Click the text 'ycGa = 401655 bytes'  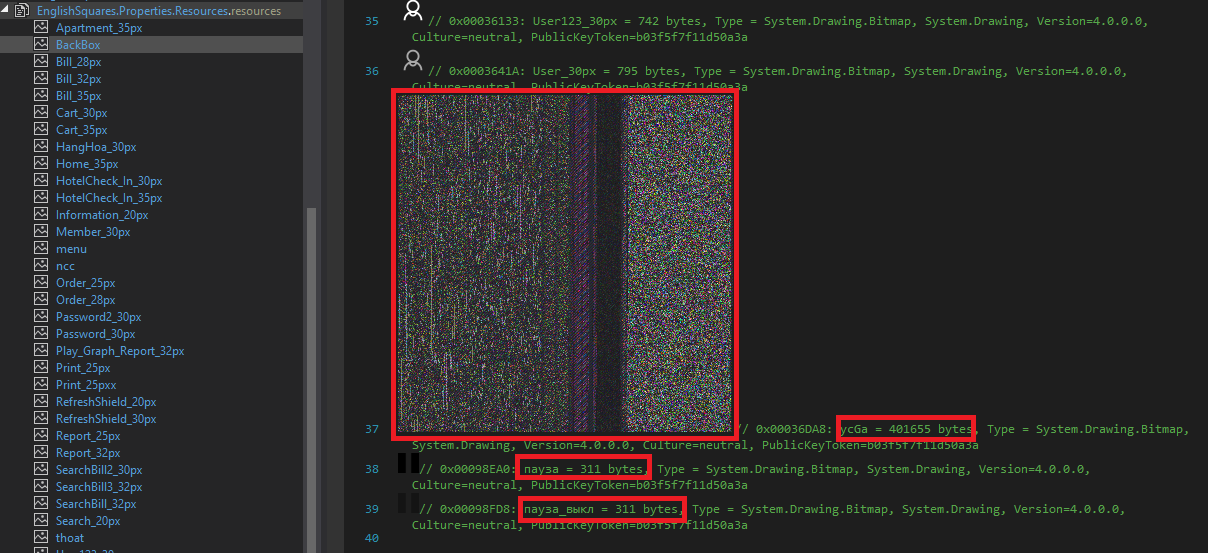(x=905, y=429)
